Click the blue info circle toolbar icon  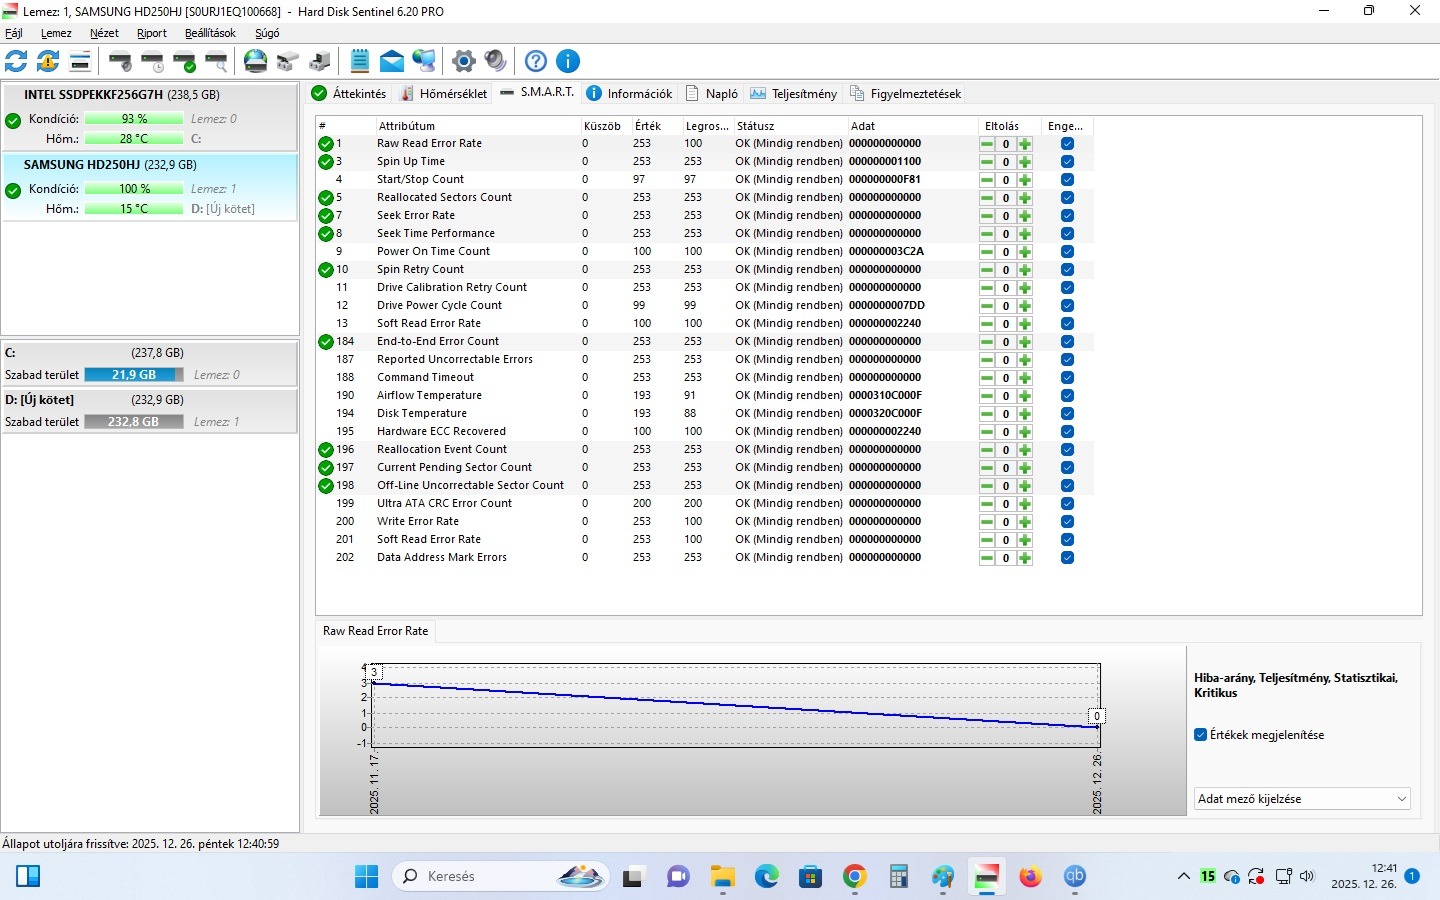(x=568, y=61)
